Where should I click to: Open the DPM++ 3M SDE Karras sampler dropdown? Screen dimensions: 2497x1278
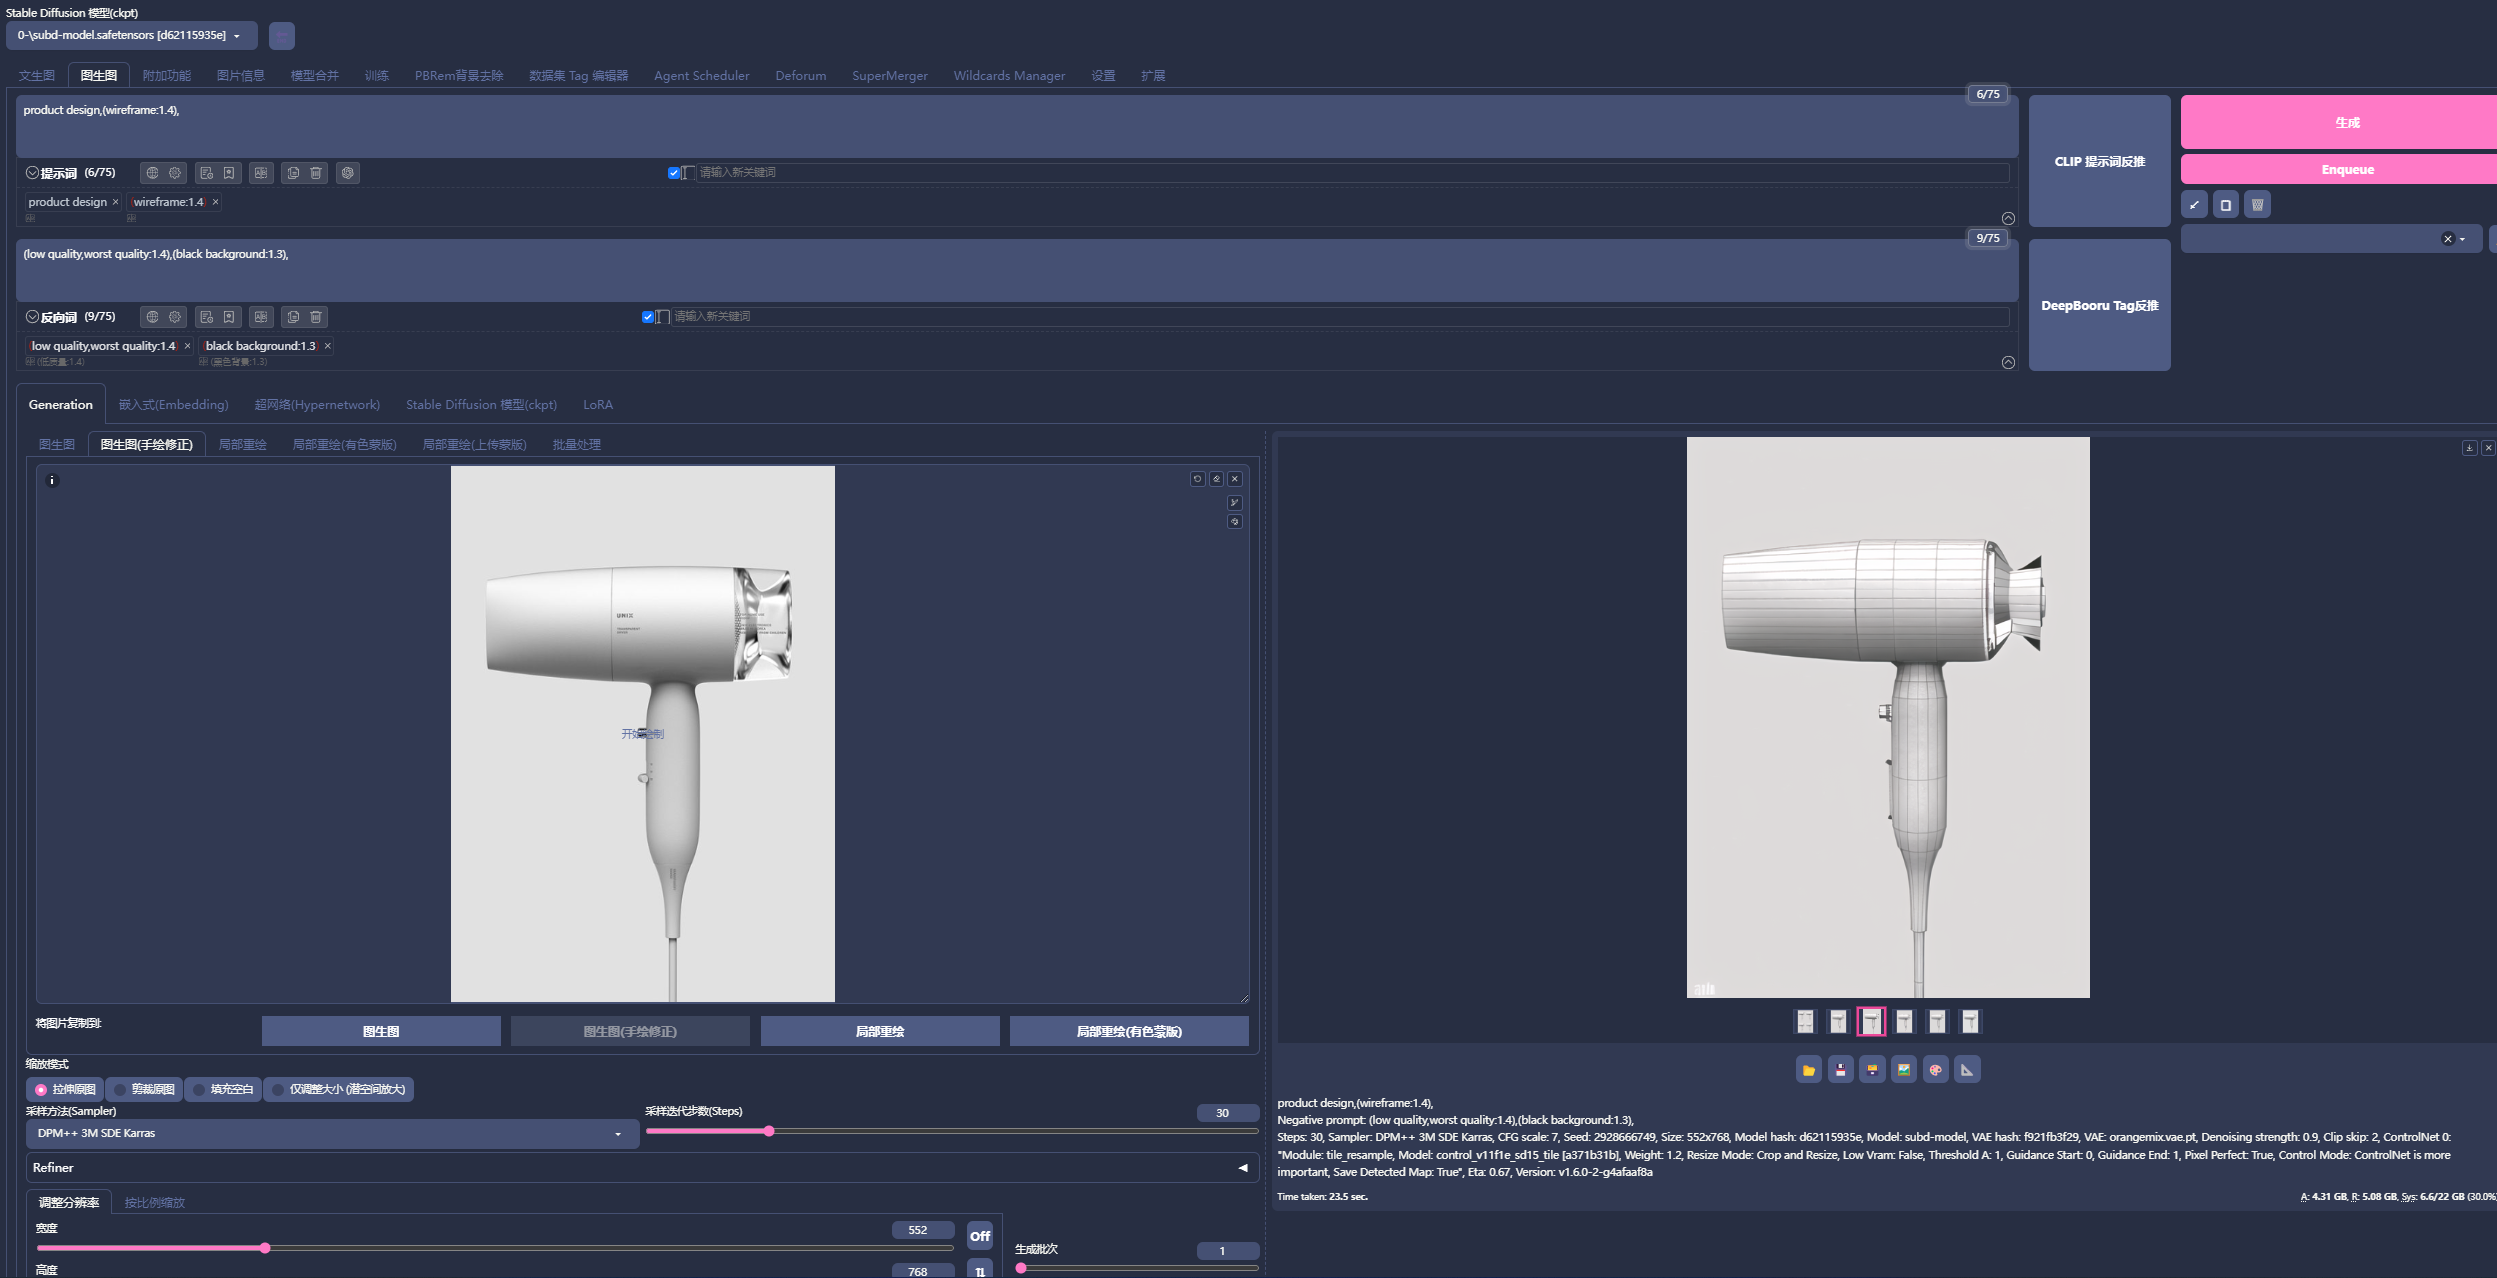330,1134
